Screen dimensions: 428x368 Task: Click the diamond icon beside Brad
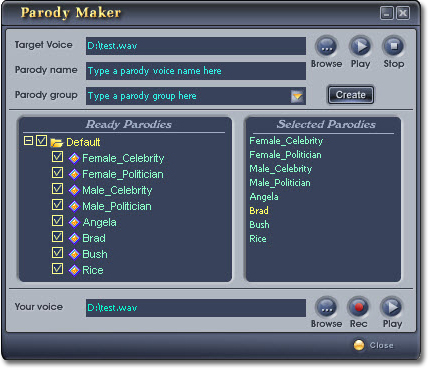pyautogui.click(x=74, y=238)
